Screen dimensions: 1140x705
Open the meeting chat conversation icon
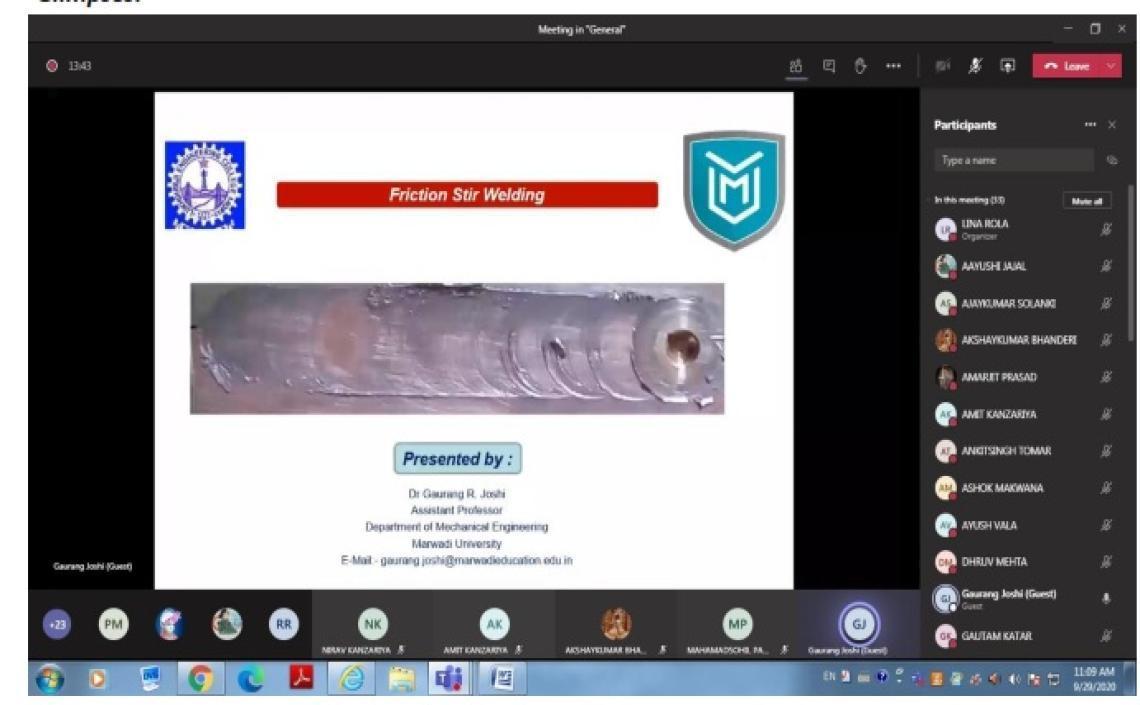click(x=829, y=66)
